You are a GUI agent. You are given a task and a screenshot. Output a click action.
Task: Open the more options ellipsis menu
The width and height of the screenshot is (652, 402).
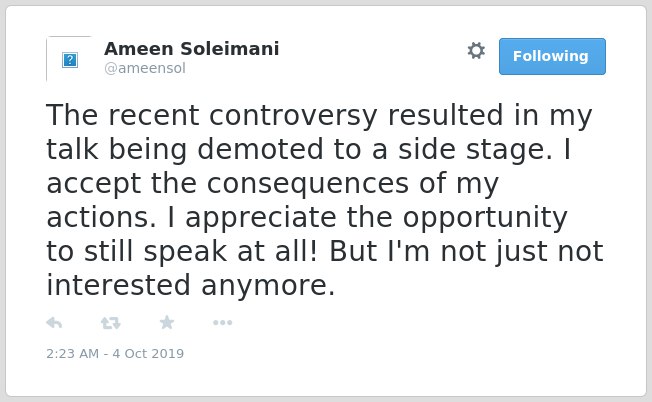pos(222,323)
